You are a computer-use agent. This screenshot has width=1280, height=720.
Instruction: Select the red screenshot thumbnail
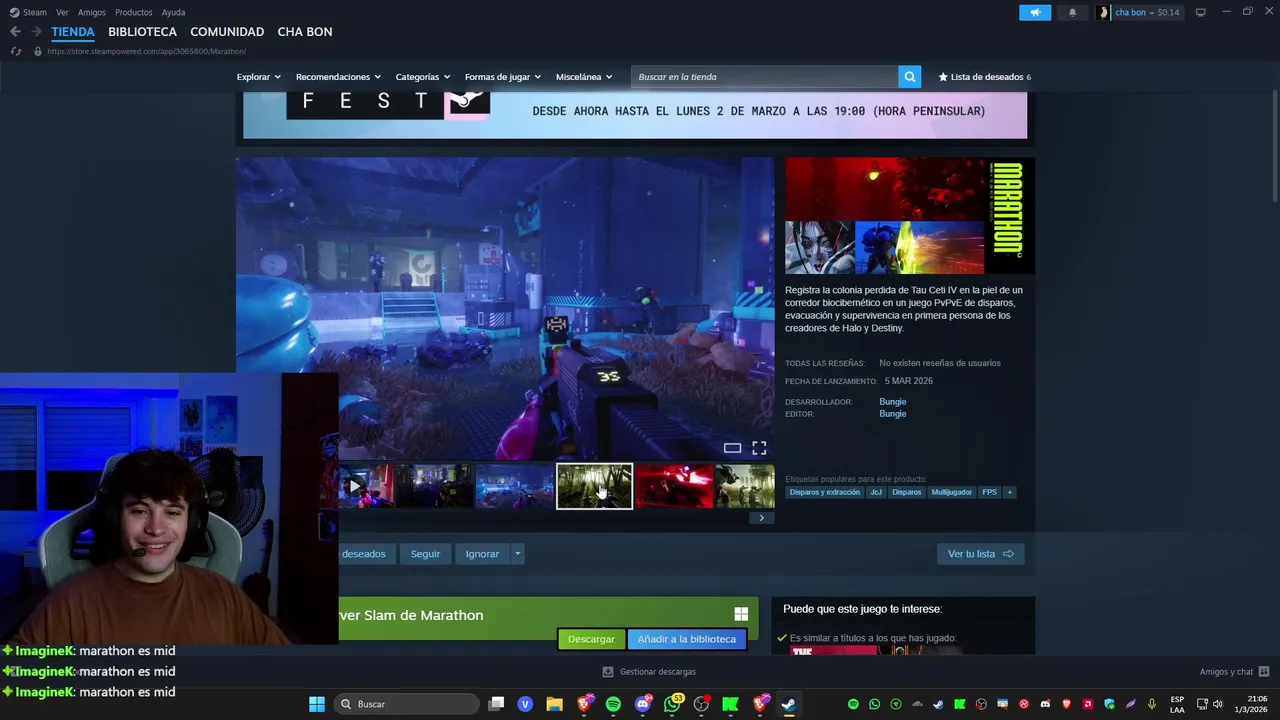pos(674,486)
